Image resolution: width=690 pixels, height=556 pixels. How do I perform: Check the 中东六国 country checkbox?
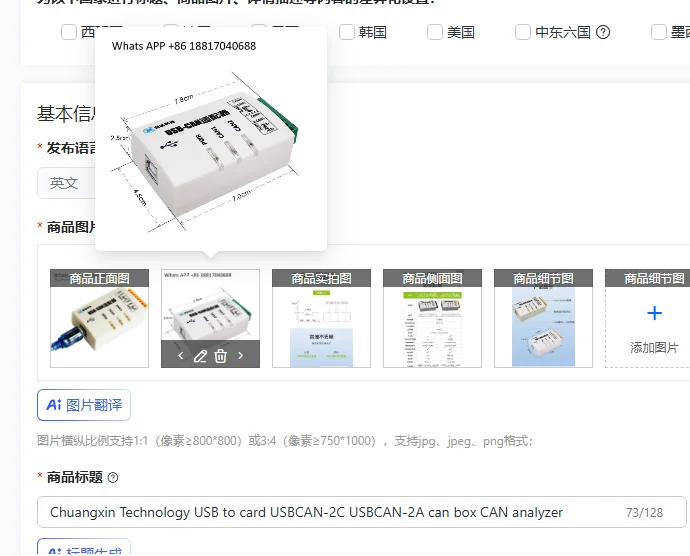tap(523, 32)
